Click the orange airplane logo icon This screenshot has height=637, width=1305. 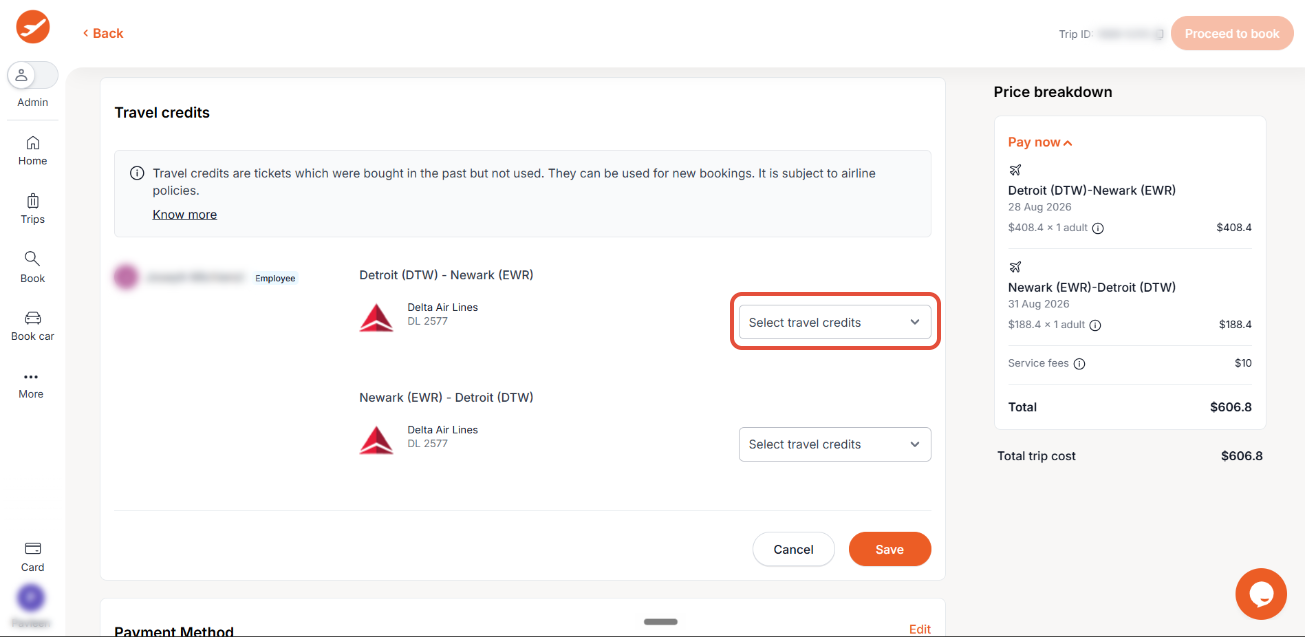(33, 27)
